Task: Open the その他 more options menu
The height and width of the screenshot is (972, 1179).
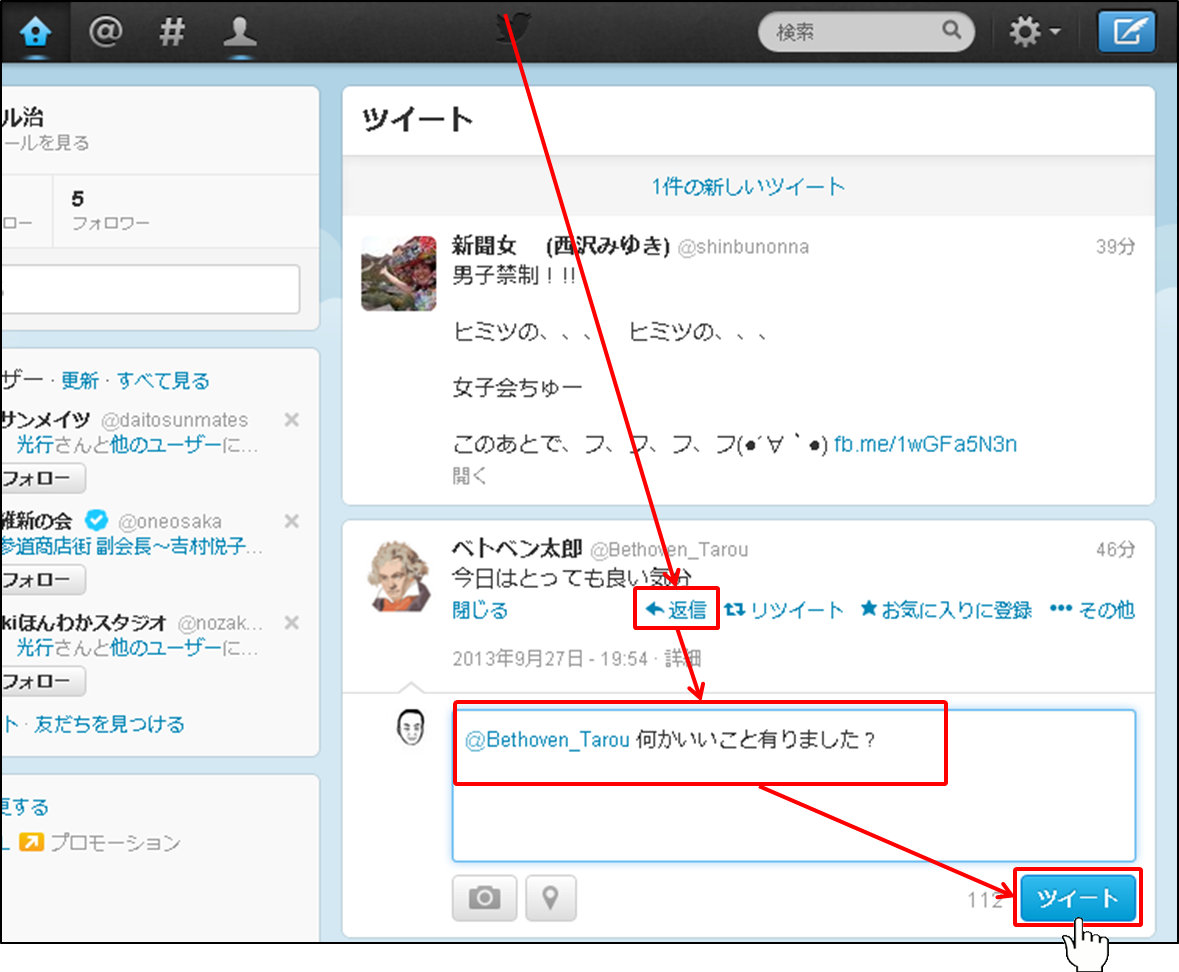Action: [x=1092, y=610]
